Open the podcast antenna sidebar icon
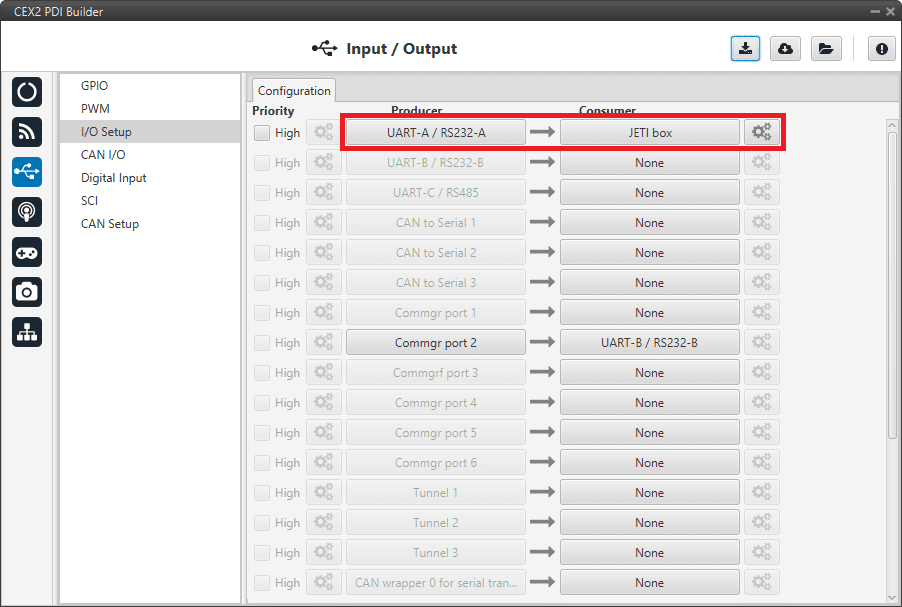This screenshot has width=902, height=607. pos(26,212)
